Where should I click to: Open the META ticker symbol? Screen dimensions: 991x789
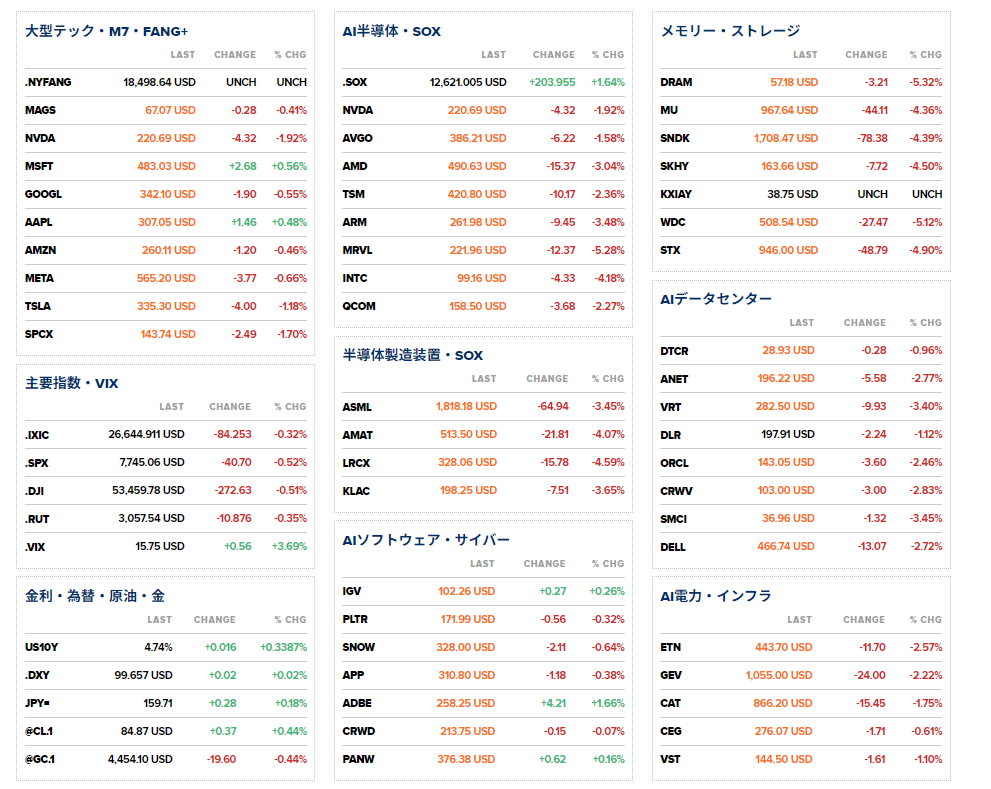pos(39,278)
